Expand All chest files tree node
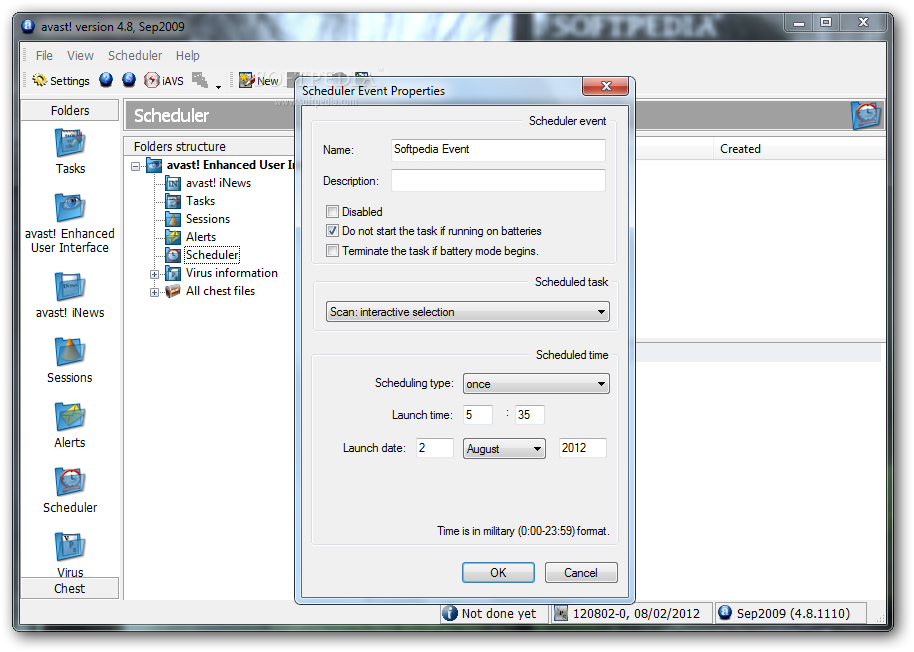 (154, 292)
